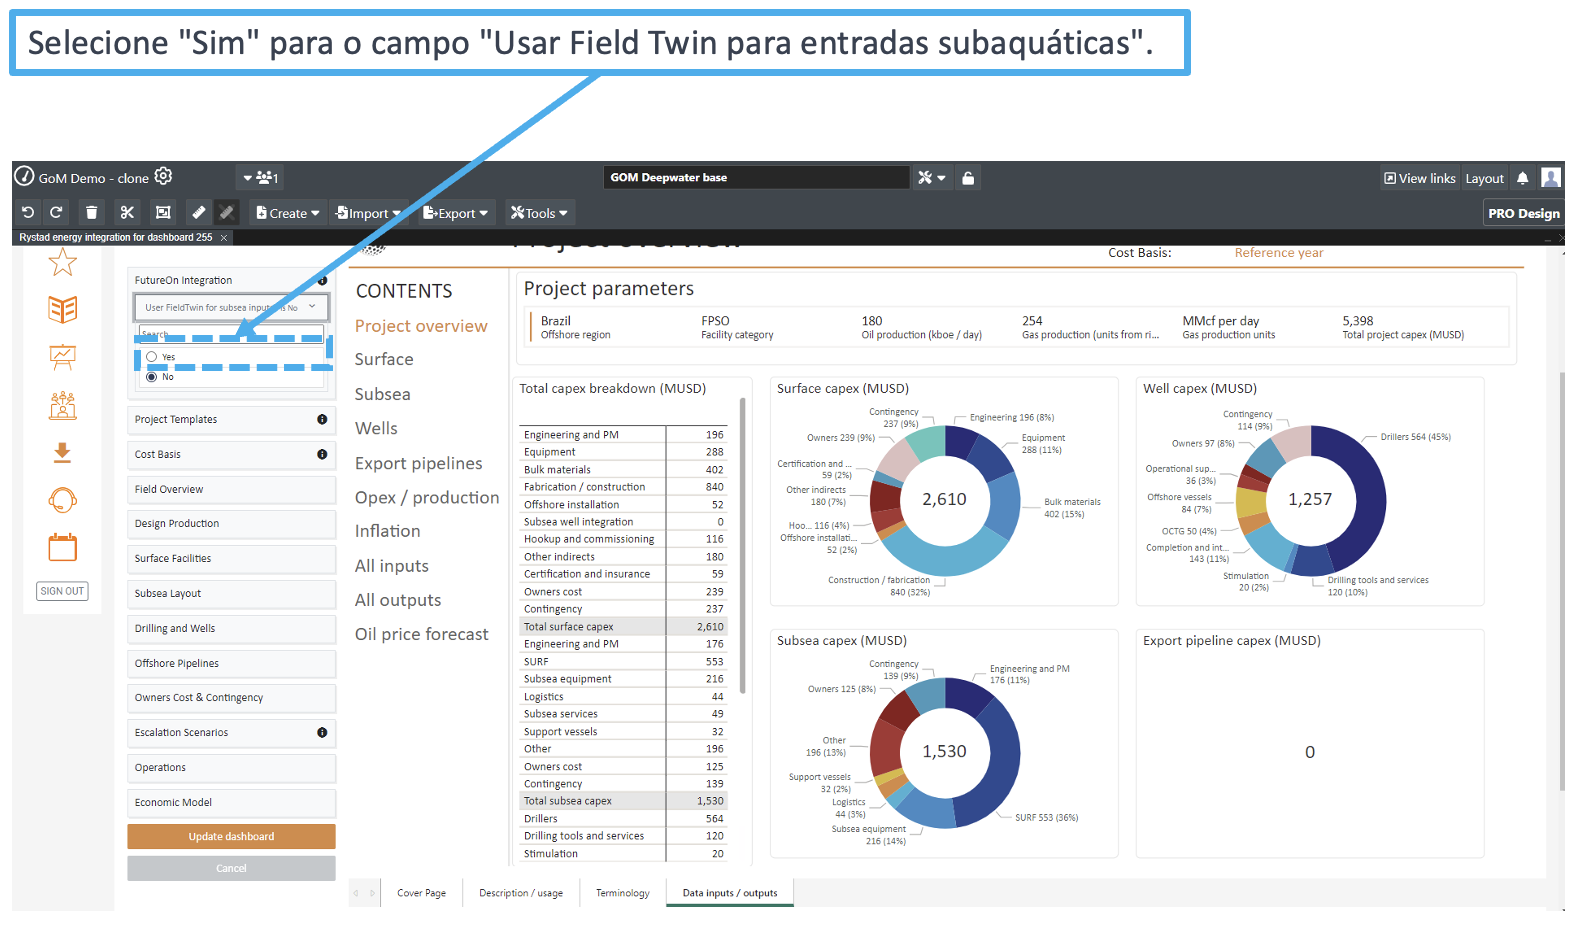
Task: Select Data inputs / outputs tab
Action: 730,893
